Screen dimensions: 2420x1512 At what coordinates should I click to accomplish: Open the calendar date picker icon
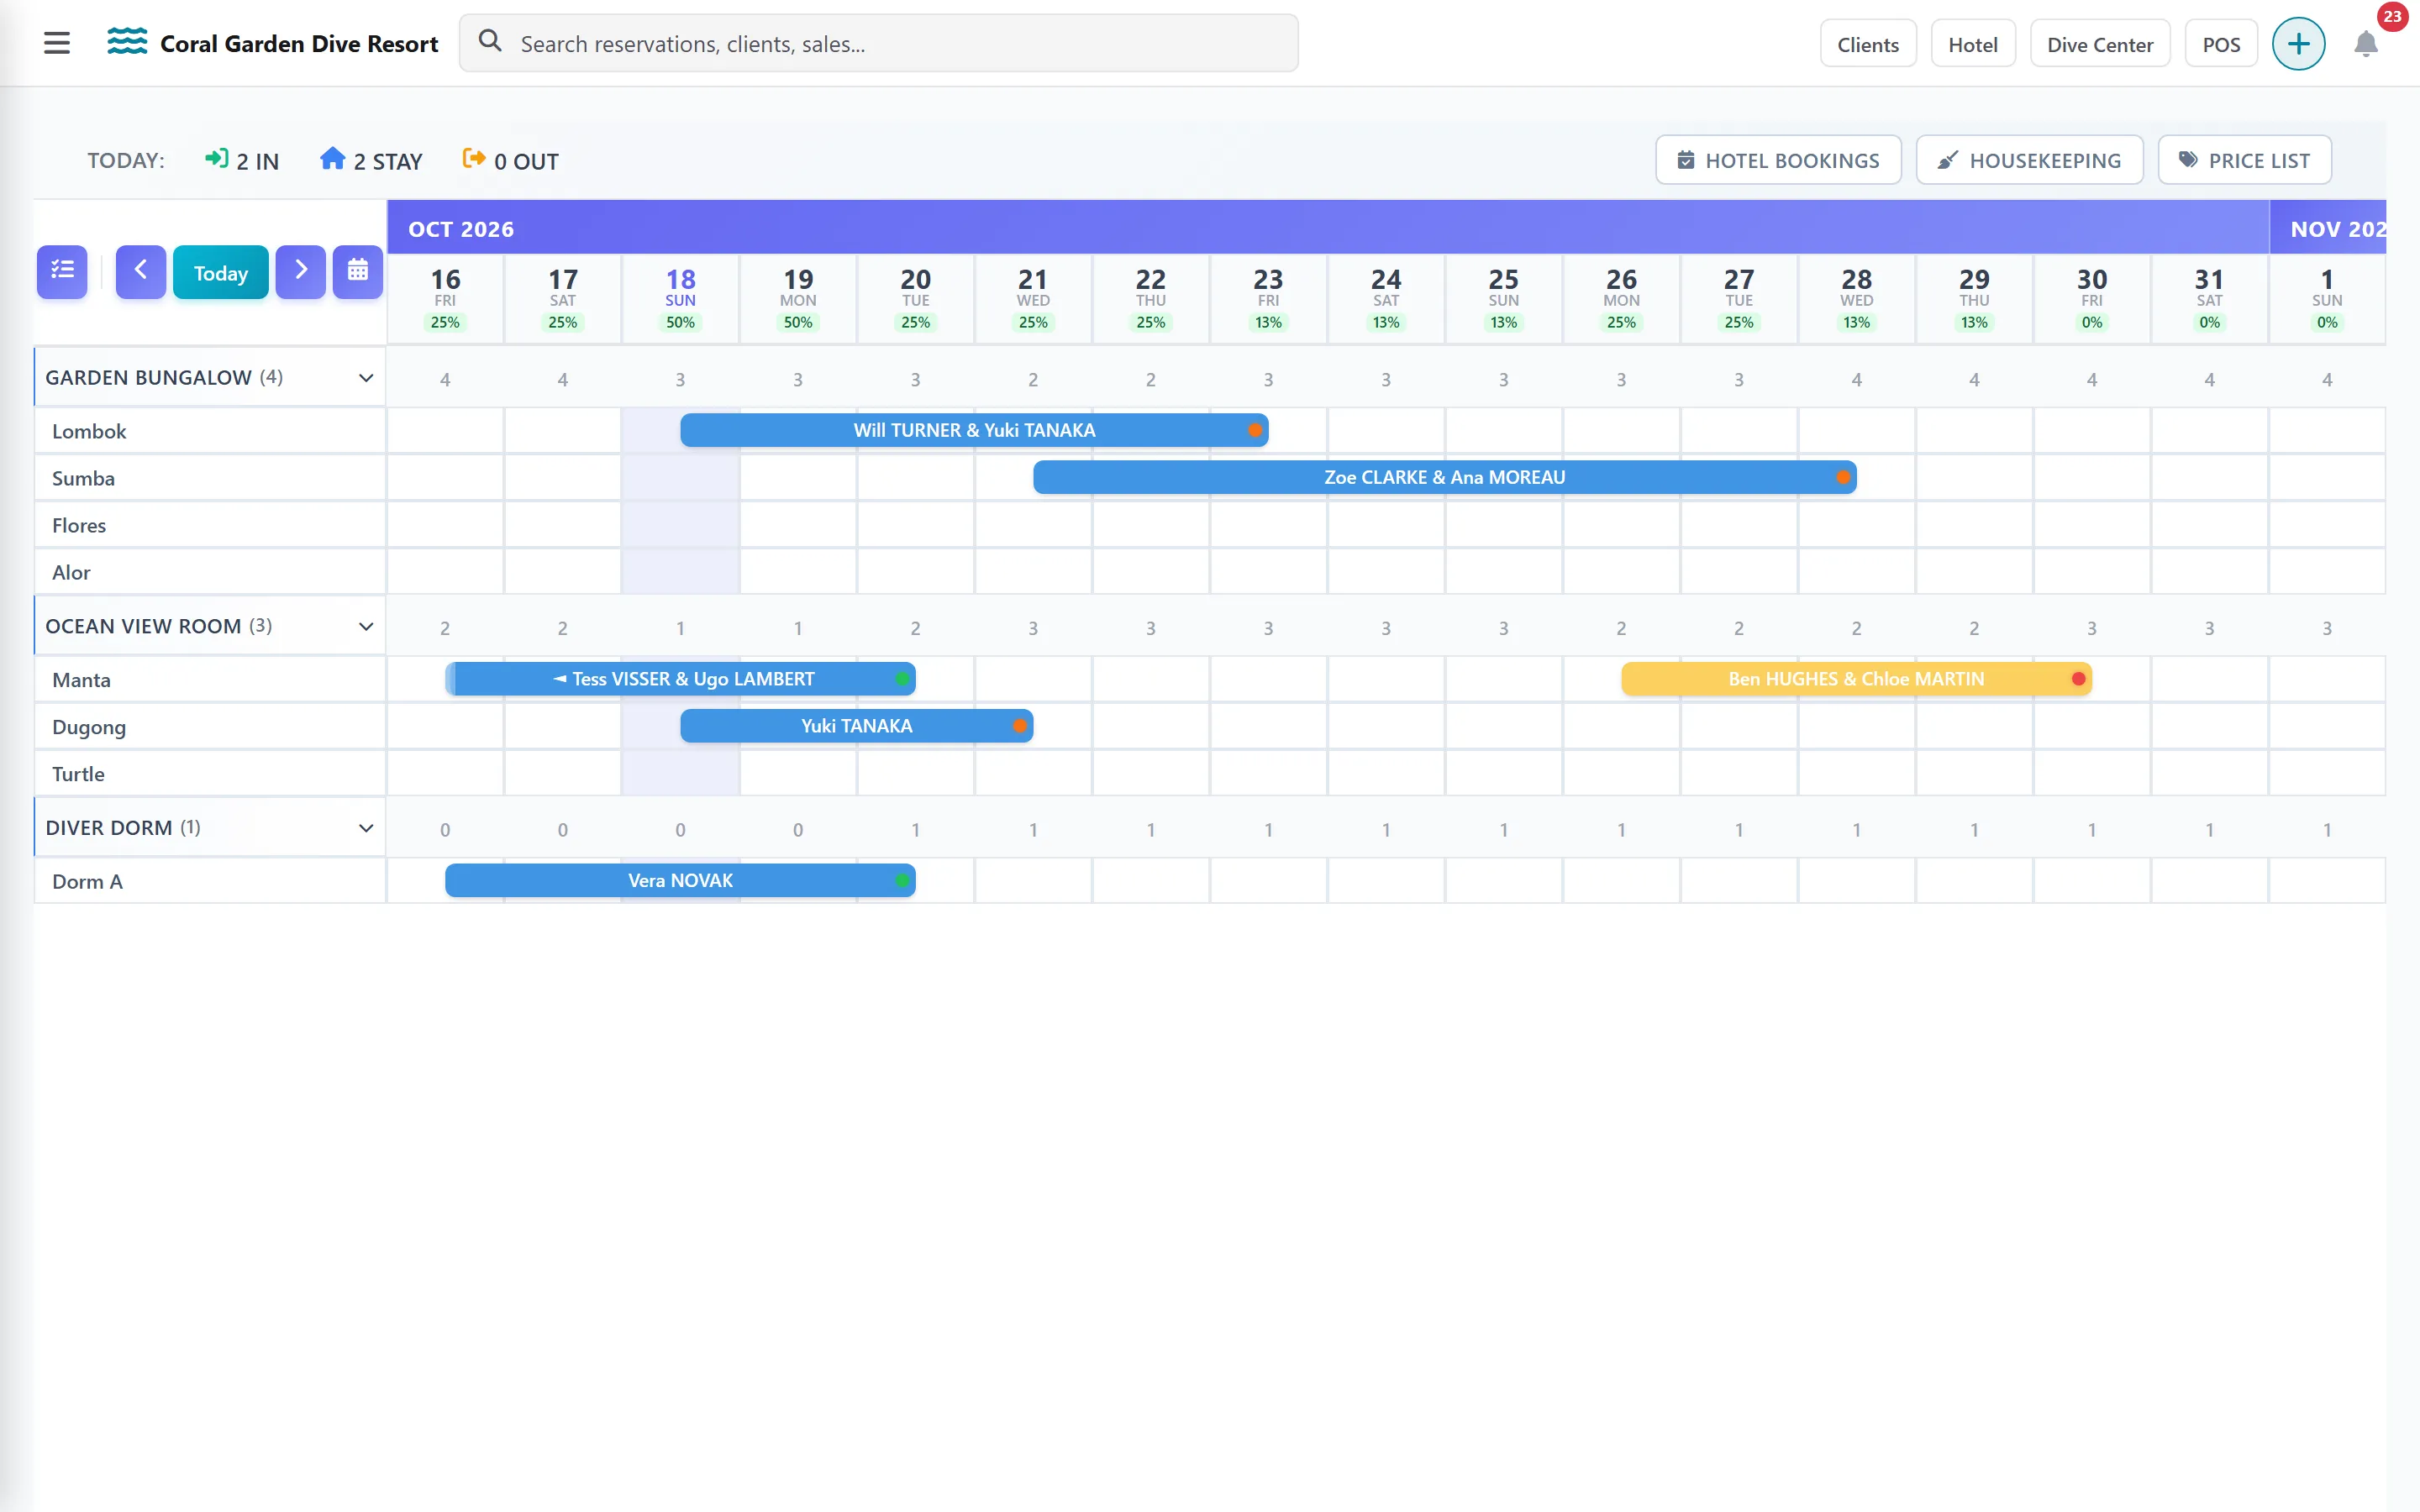[358, 271]
